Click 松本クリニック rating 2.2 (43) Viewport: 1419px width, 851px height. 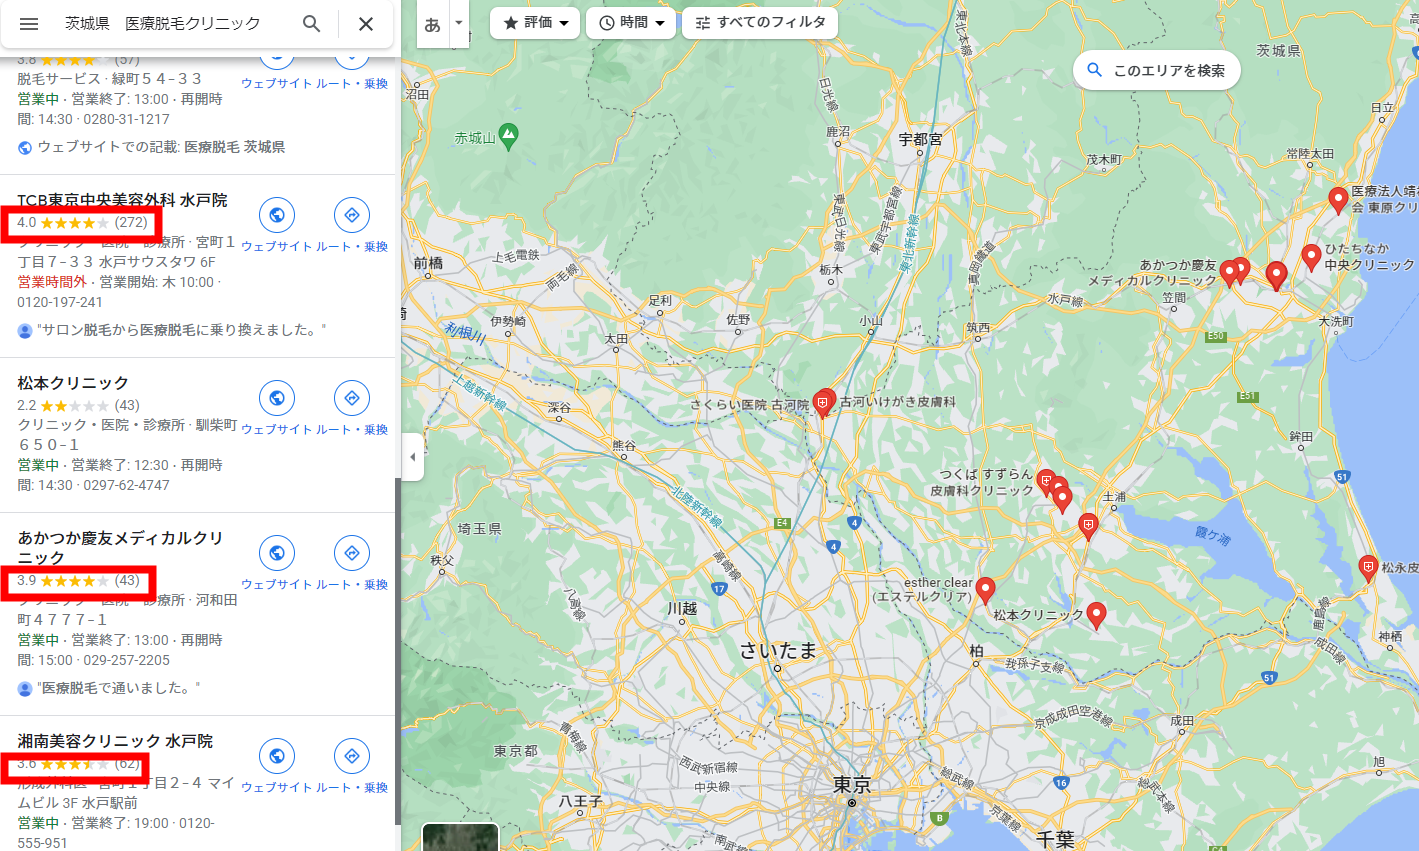pyautogui.click(x=78, y=405)
